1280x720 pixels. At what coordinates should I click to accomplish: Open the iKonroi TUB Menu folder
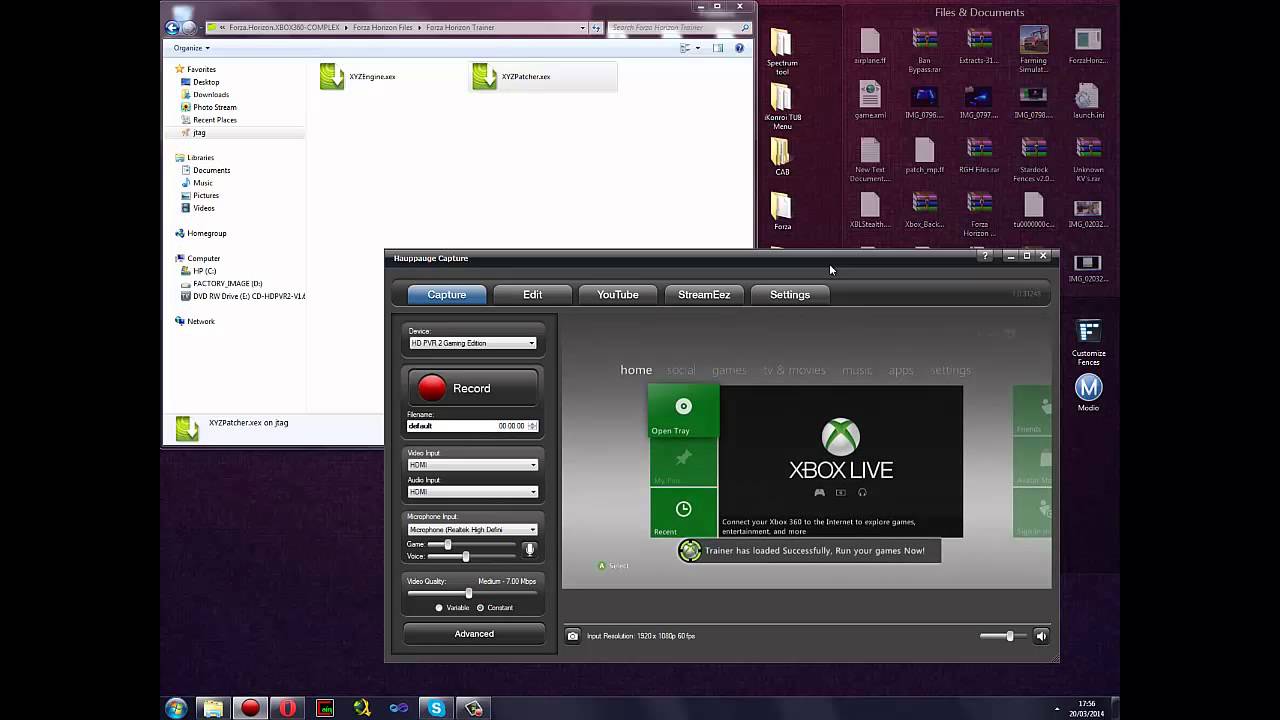782,107
